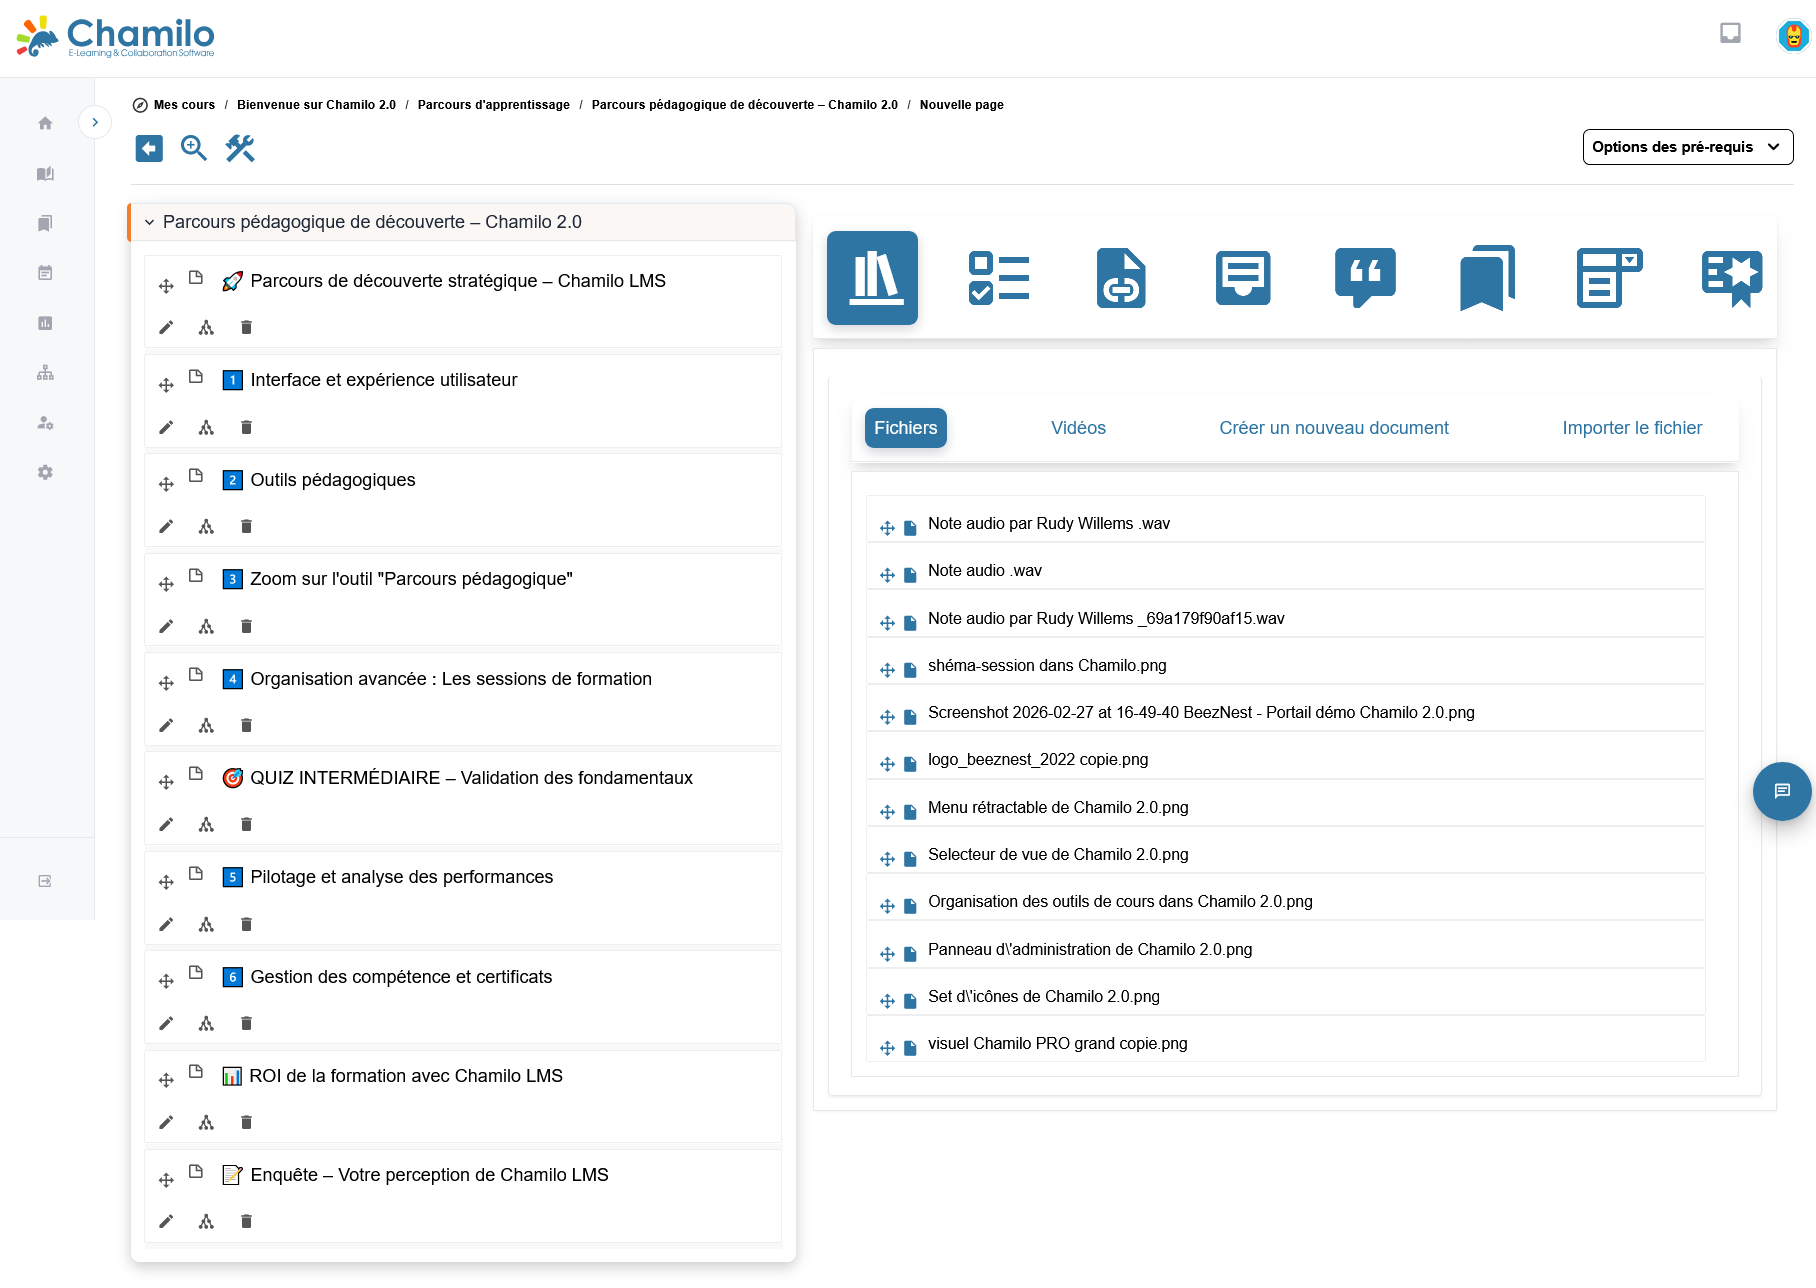Open the Options des pré-requis dropdown
This screenshot has height=1288, width=1816.
pyautogui.click(x=1687, y=147)
